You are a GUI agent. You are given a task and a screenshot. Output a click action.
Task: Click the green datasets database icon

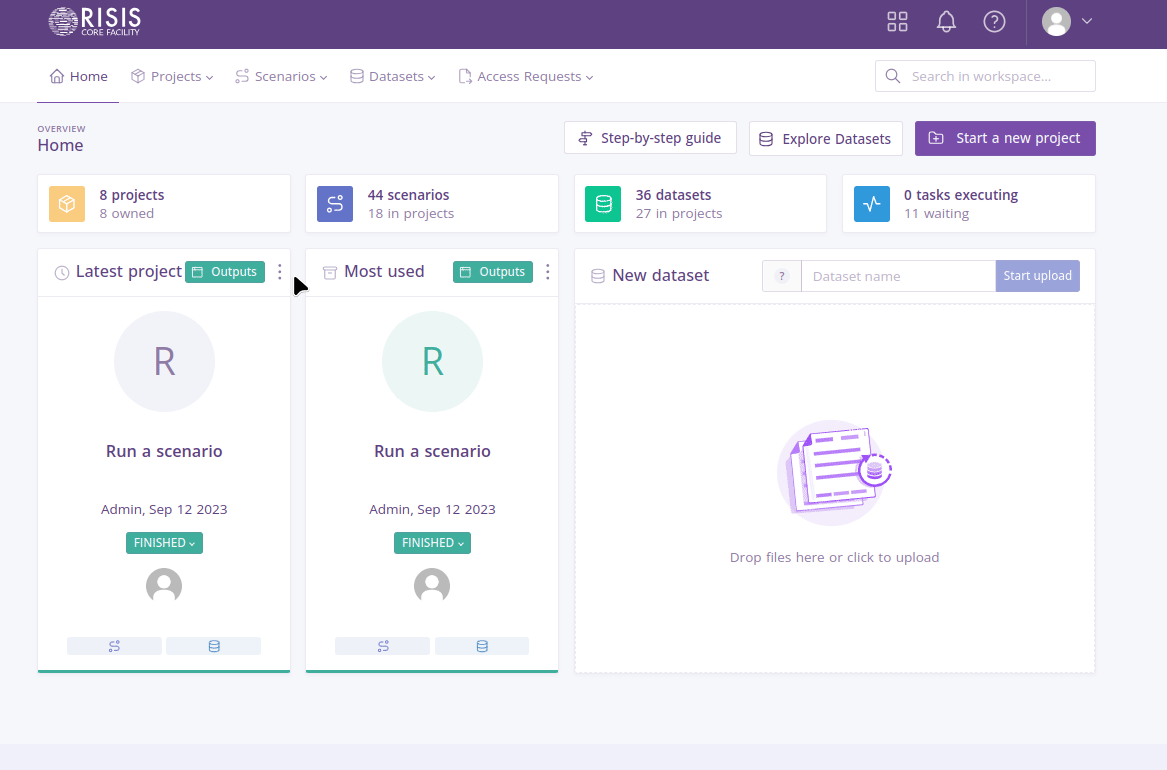coord(603,204)
